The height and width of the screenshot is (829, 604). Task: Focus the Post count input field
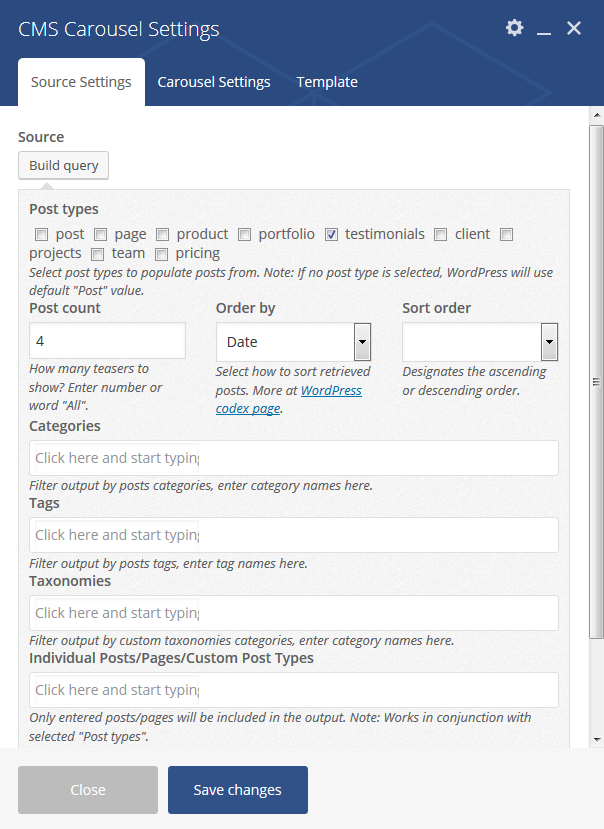click(x=107, y=341)
